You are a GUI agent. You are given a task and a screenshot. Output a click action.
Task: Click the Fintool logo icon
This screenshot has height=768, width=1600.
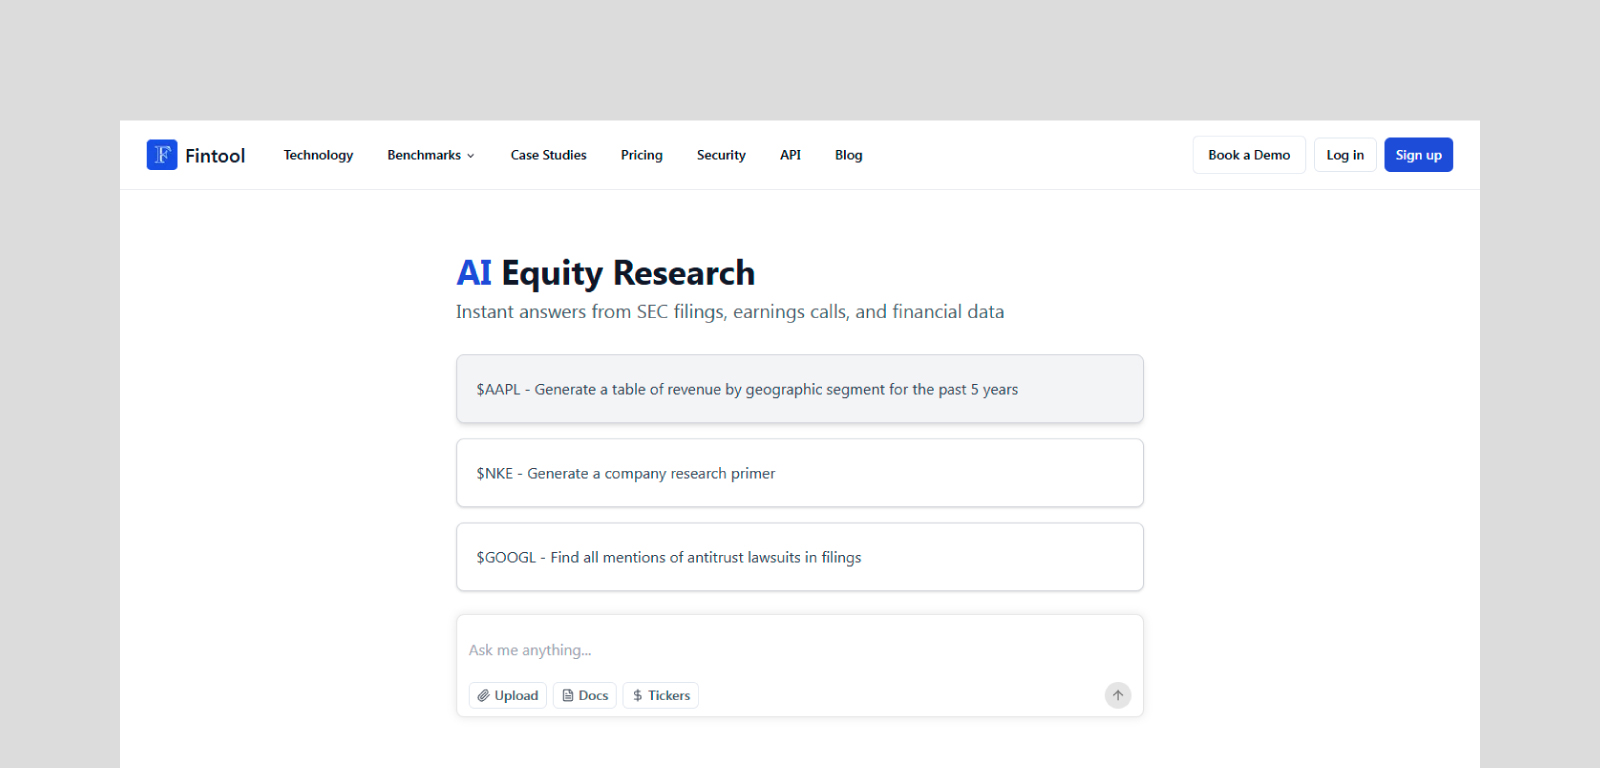pyautogui.click(x=161, y=154)
